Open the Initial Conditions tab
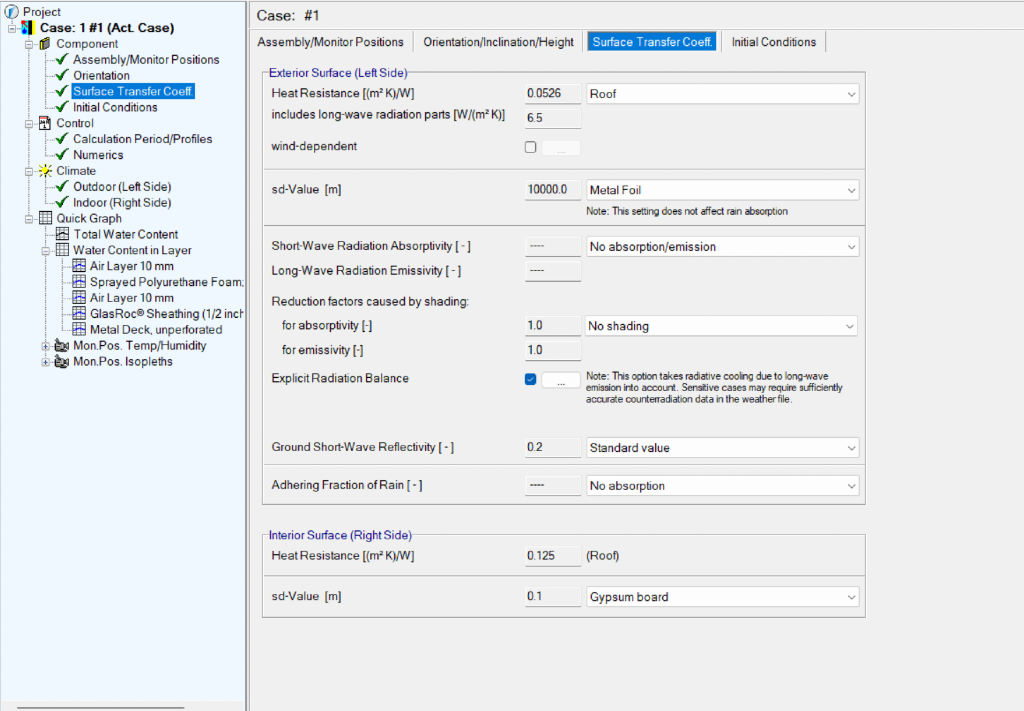1024x711 pixels. click(x=773, y=42)
